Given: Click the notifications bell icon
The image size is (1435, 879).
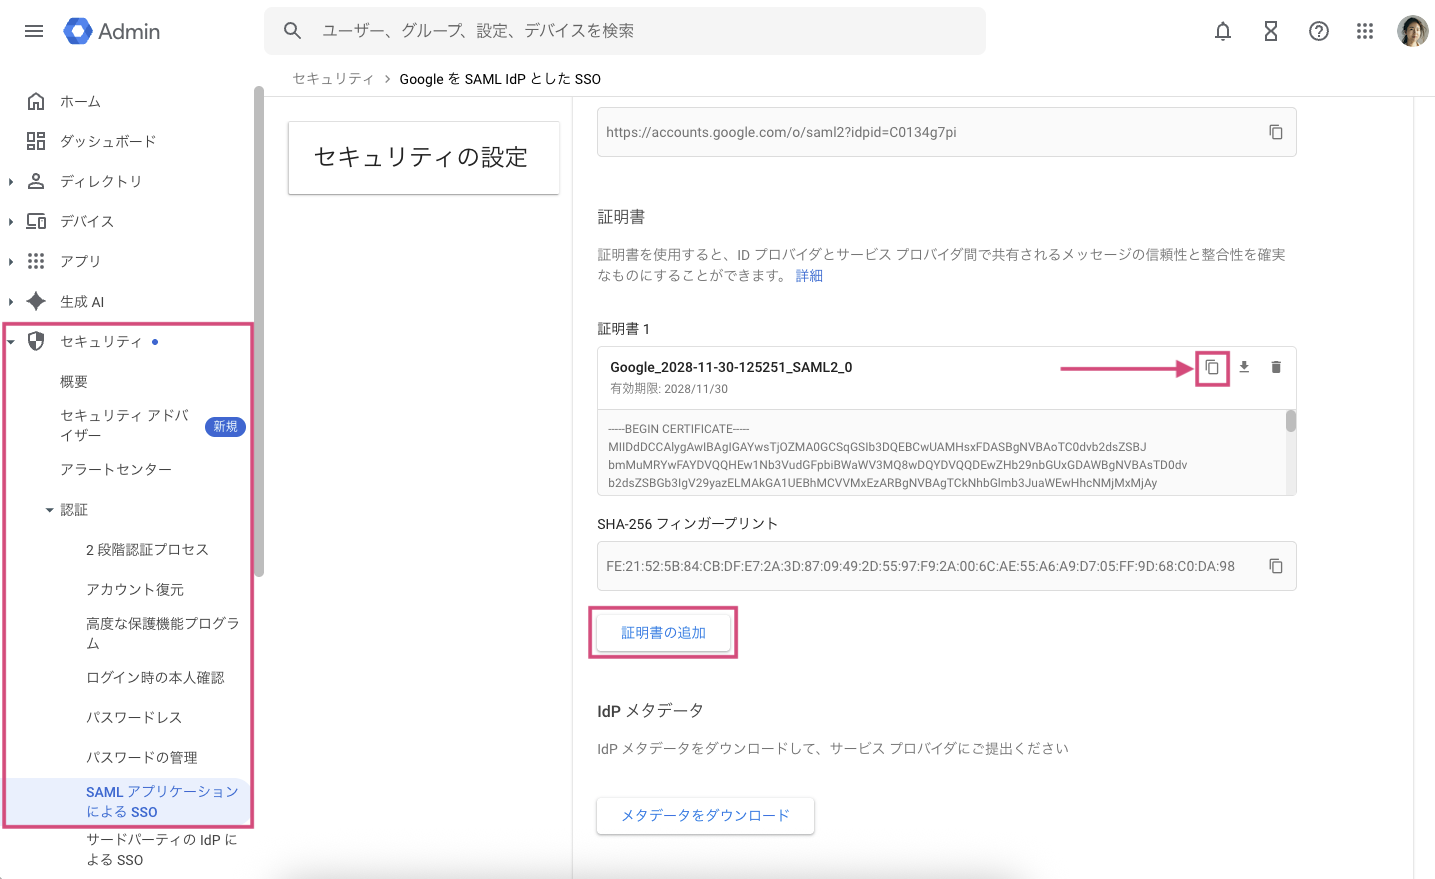Looking at the screenshot, I should [x=1222, y=31].
